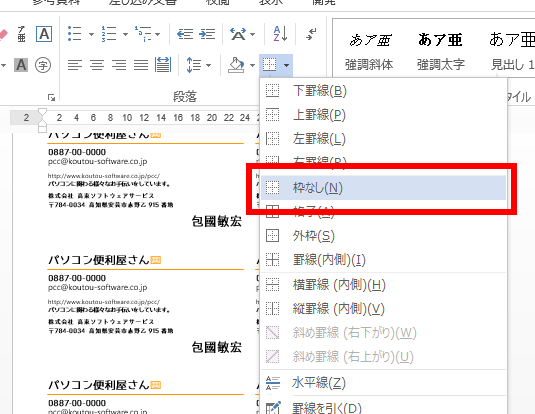The width and height of the screenshot is (535, 414).
Task: Click the multilevel list icon
Action: click(143, 34)
